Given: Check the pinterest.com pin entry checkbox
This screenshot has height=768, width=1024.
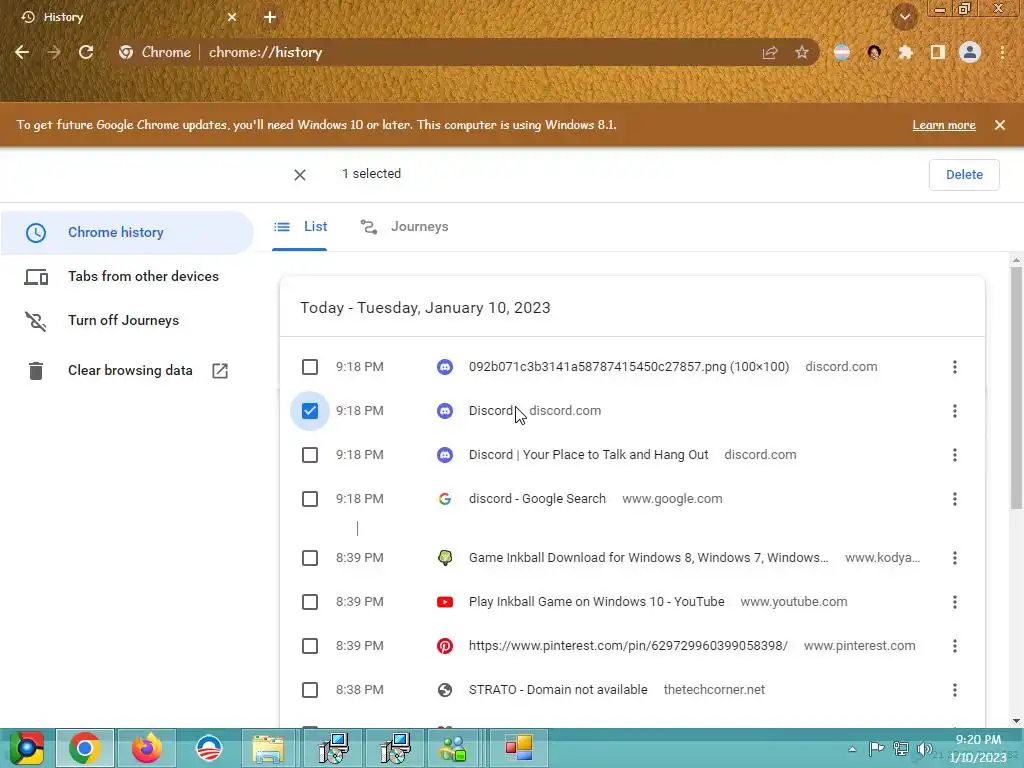Looking at the screenshot, I should click(x=310, y=646).
